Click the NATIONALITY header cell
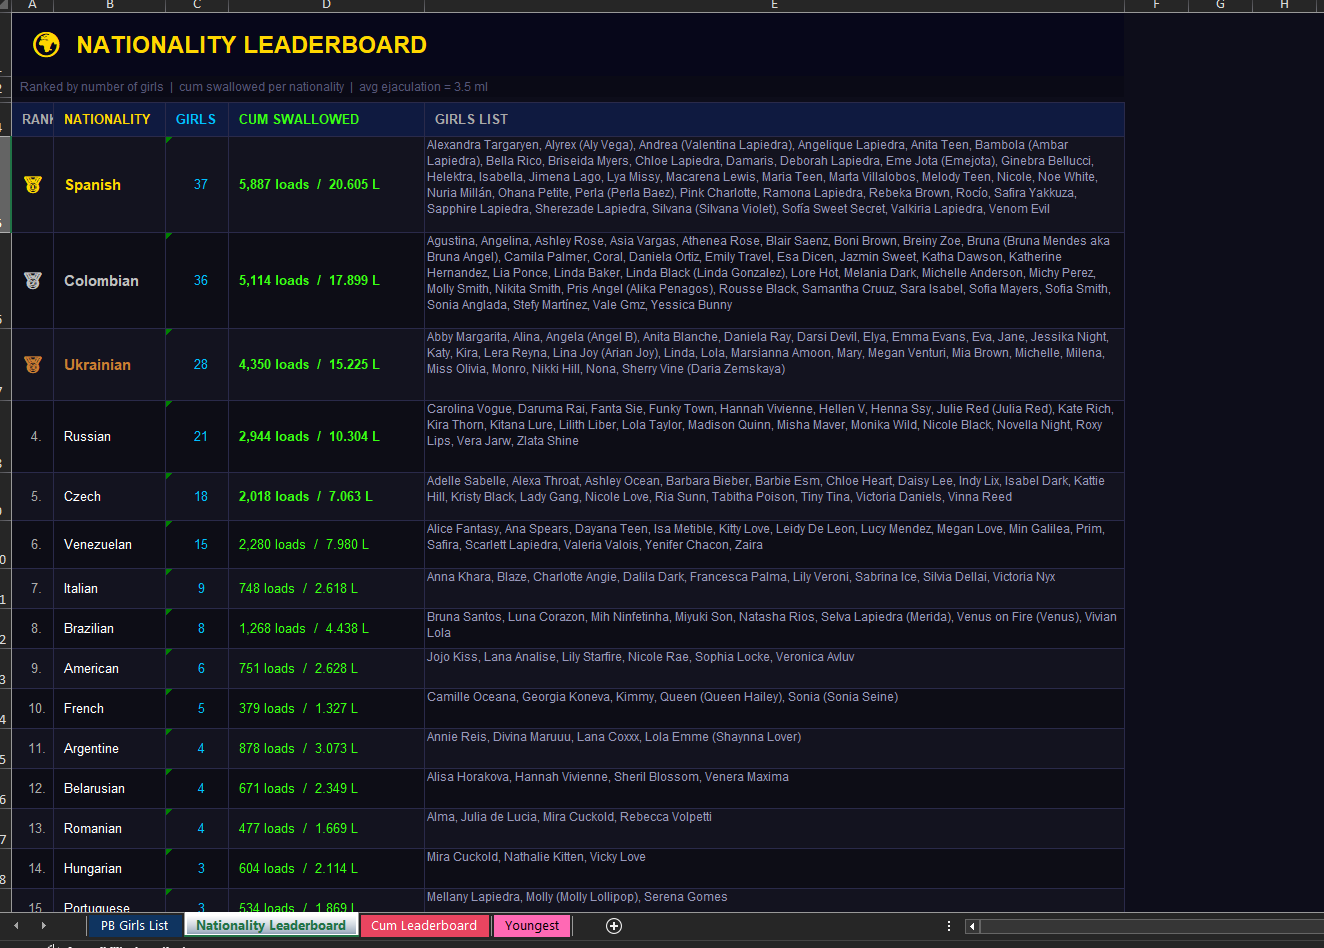Screen dimensions: 1324x948 pyautogui.click(x=107, y=119)
